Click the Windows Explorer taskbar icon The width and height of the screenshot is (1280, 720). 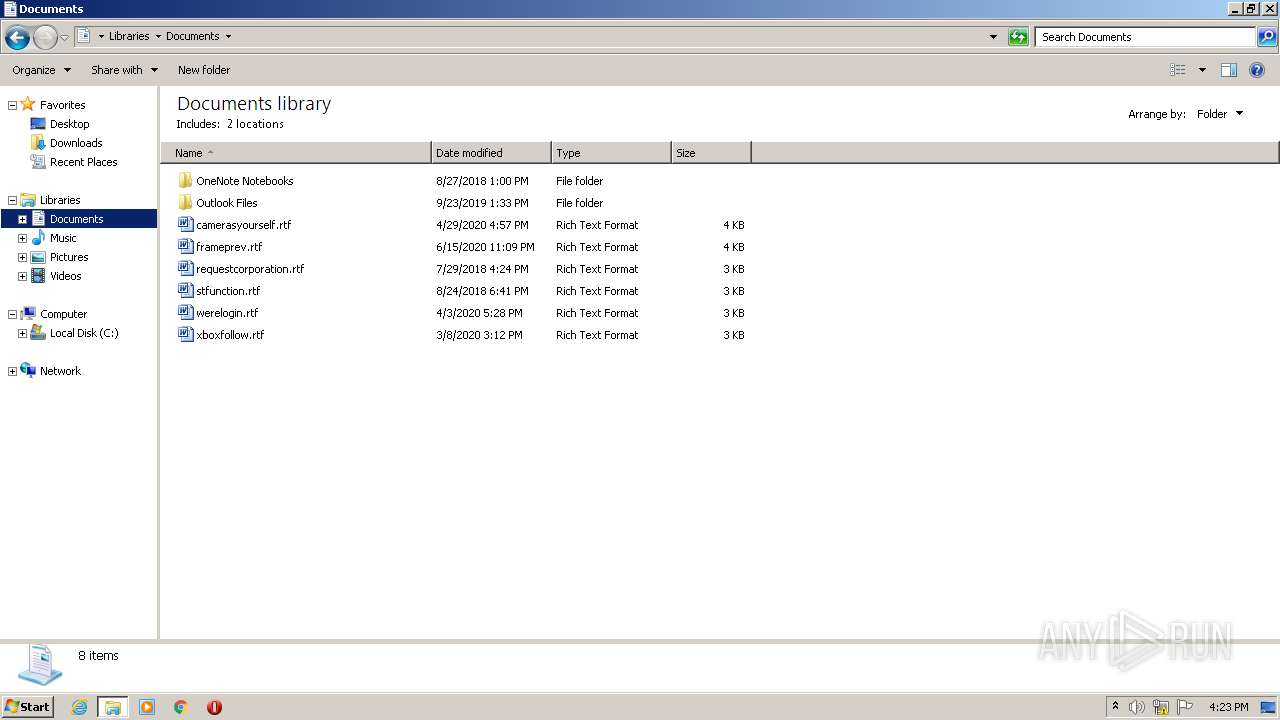coord(112,707)
